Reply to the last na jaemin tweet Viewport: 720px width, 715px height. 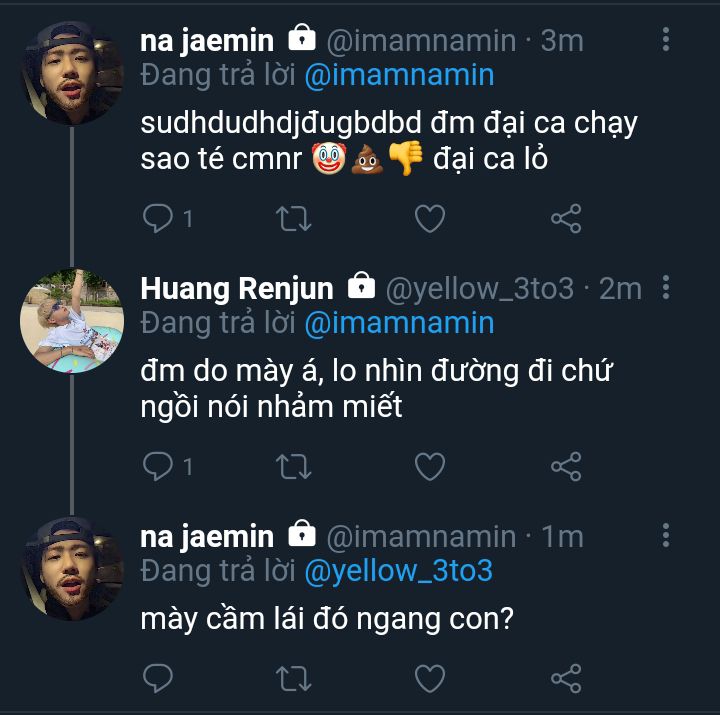(x=159, y=677)
